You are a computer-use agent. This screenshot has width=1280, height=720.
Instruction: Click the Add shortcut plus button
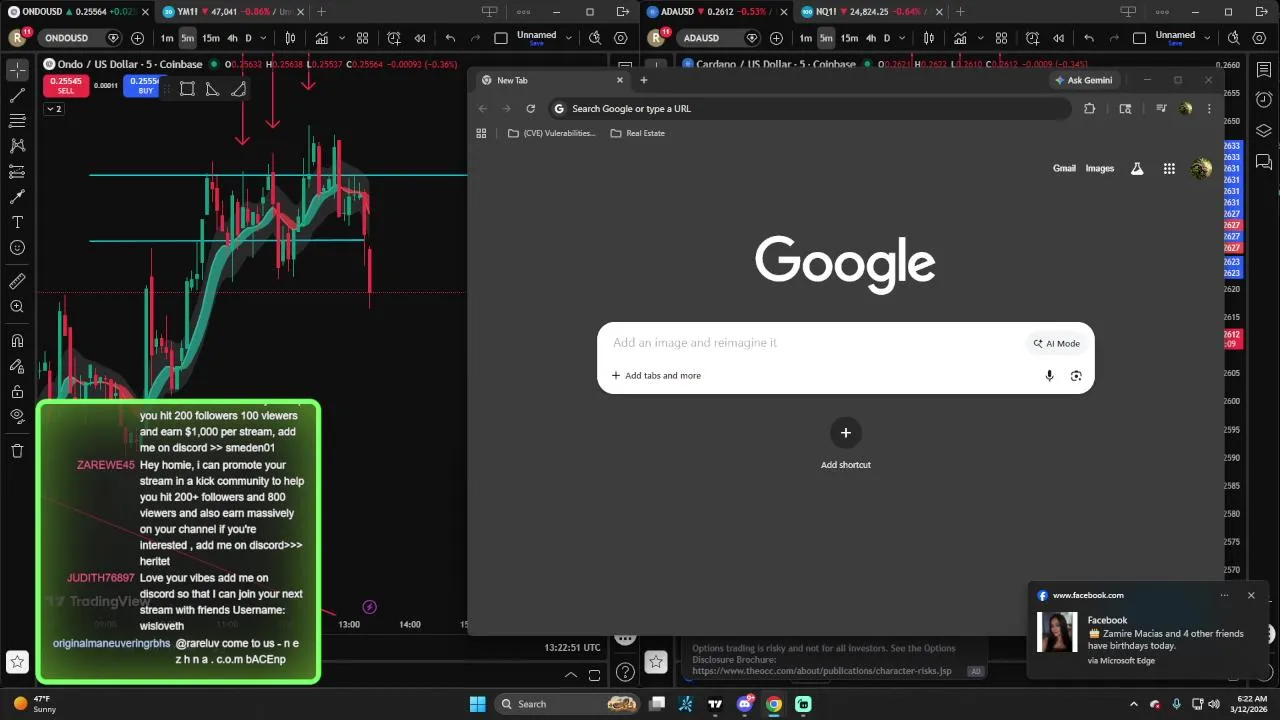click(x=845, y=433)
